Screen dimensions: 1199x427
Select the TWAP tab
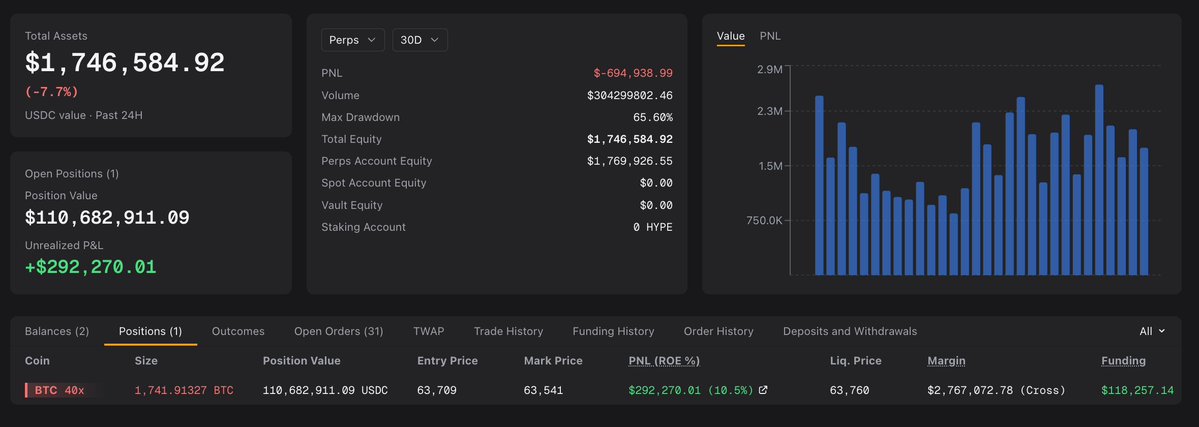(428, 331)
